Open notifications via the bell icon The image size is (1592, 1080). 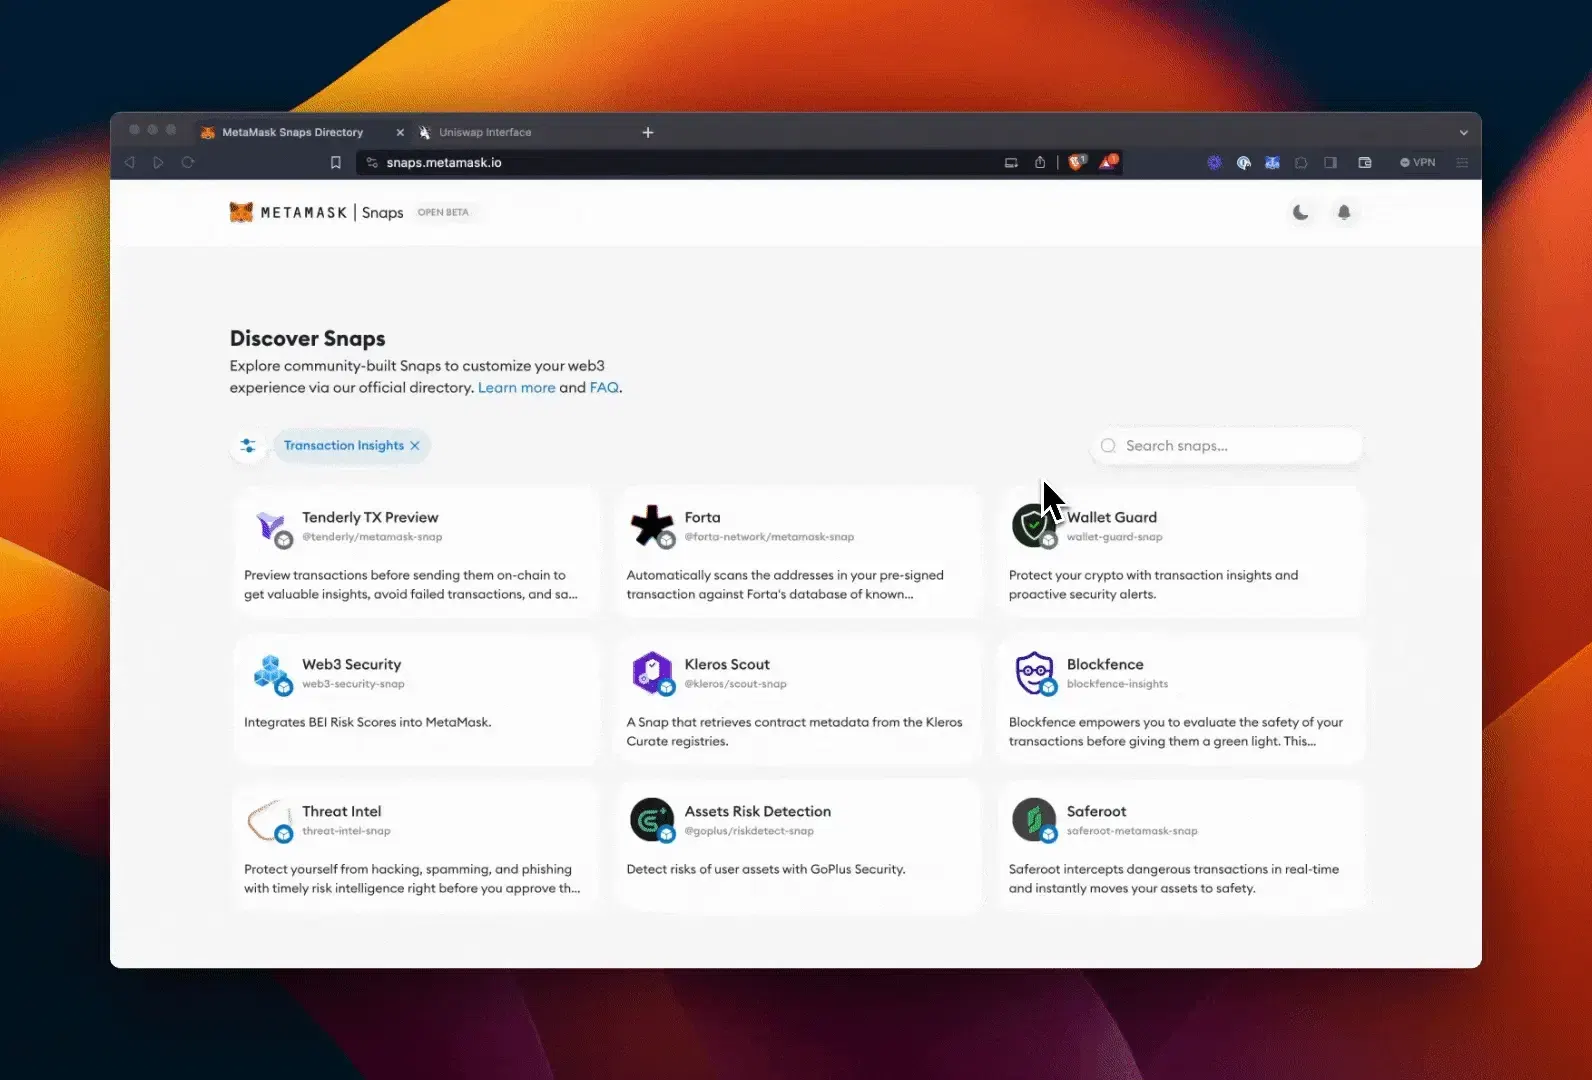tap(1344, 212)
